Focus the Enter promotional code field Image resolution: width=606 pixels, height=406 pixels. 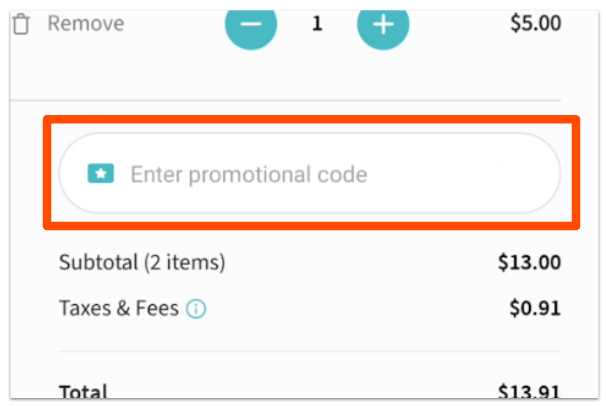310,174
